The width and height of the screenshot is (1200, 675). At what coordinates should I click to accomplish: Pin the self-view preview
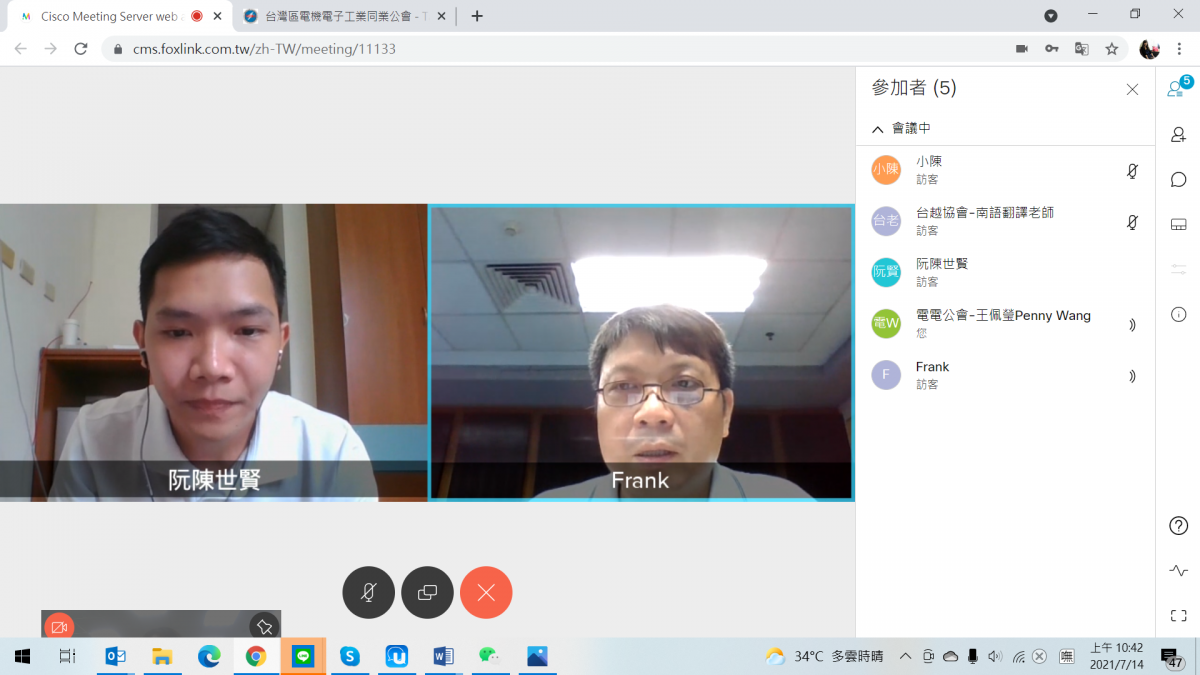pyautogui.click(x=264, y=627)
